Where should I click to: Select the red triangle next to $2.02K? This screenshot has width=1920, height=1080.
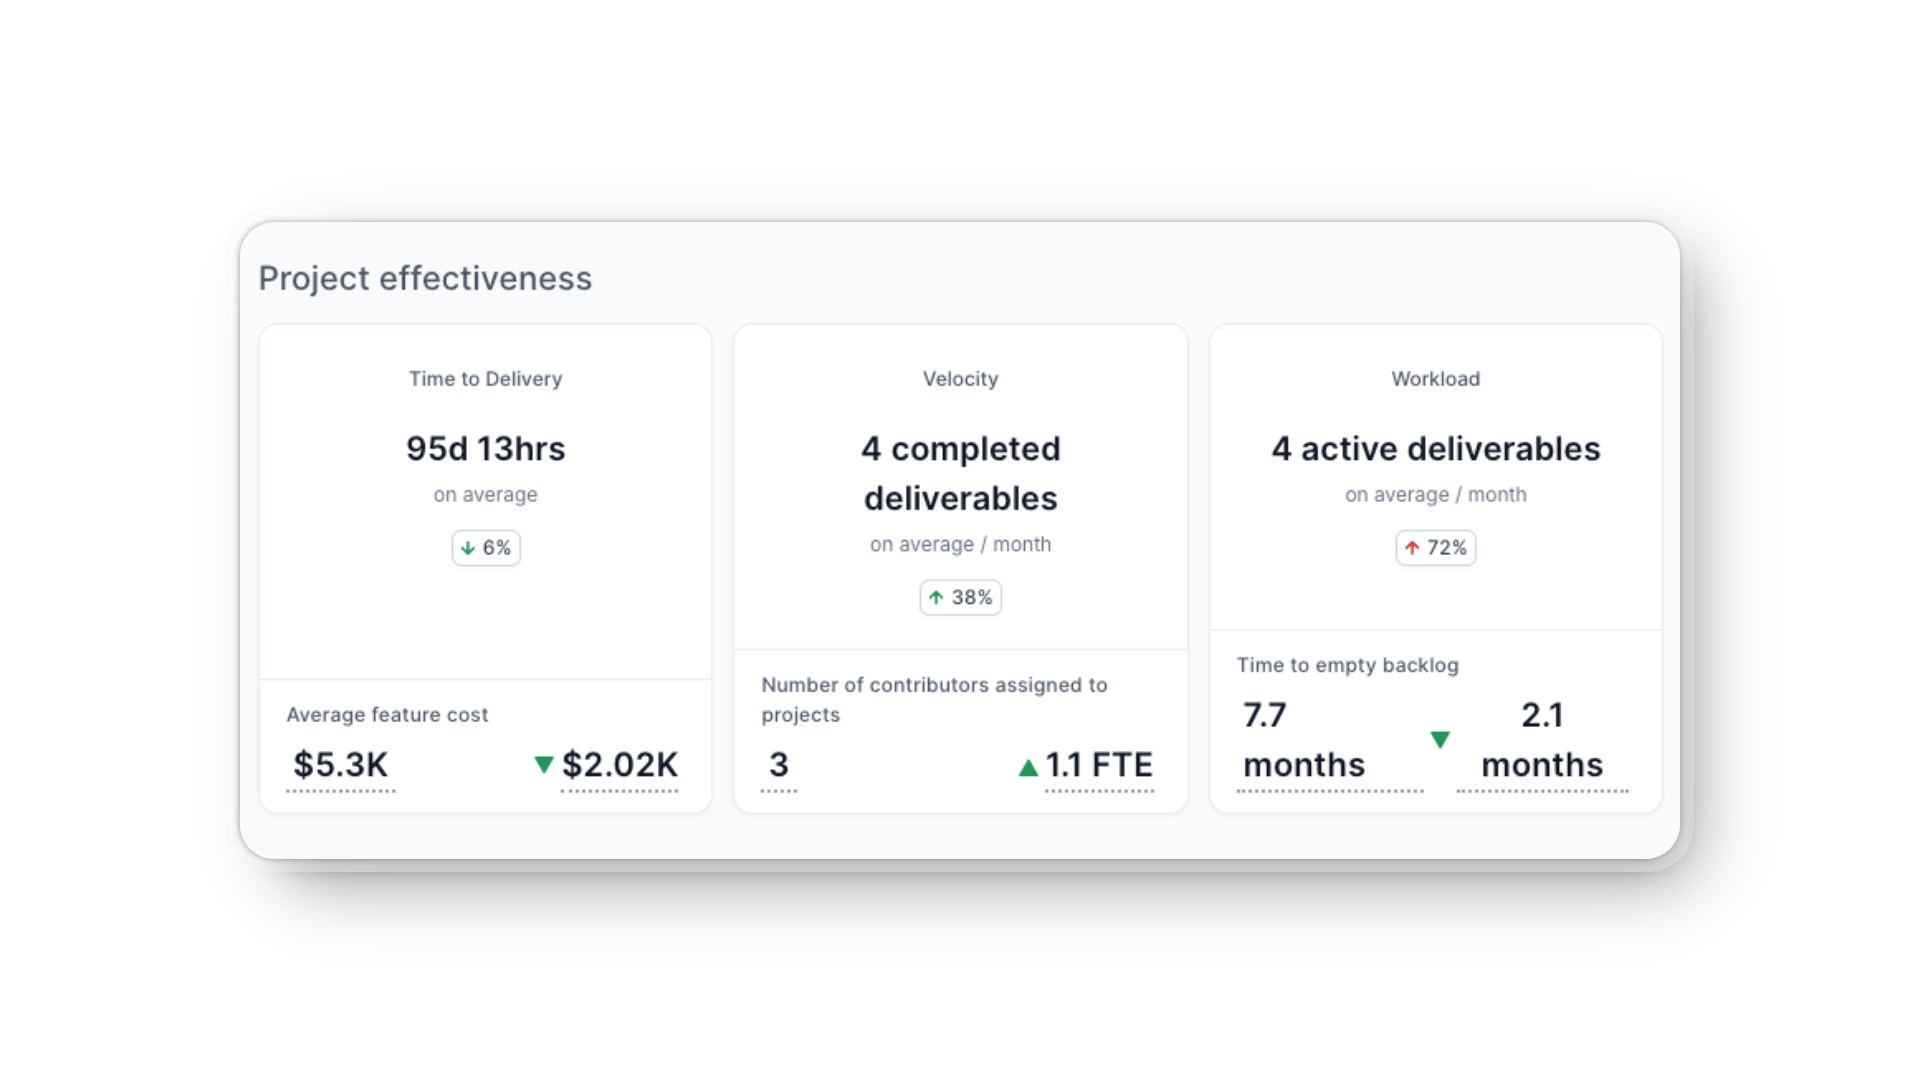(543, 766)
